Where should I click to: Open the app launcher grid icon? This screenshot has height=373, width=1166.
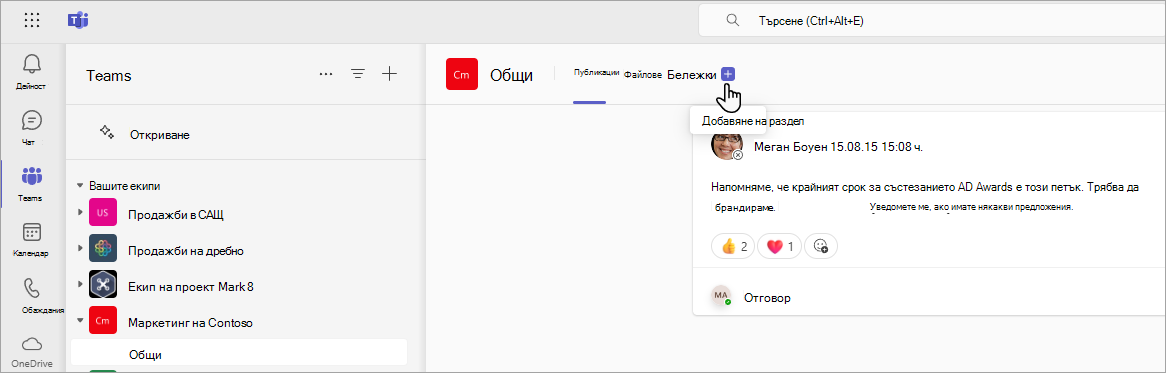click(32, 20)
